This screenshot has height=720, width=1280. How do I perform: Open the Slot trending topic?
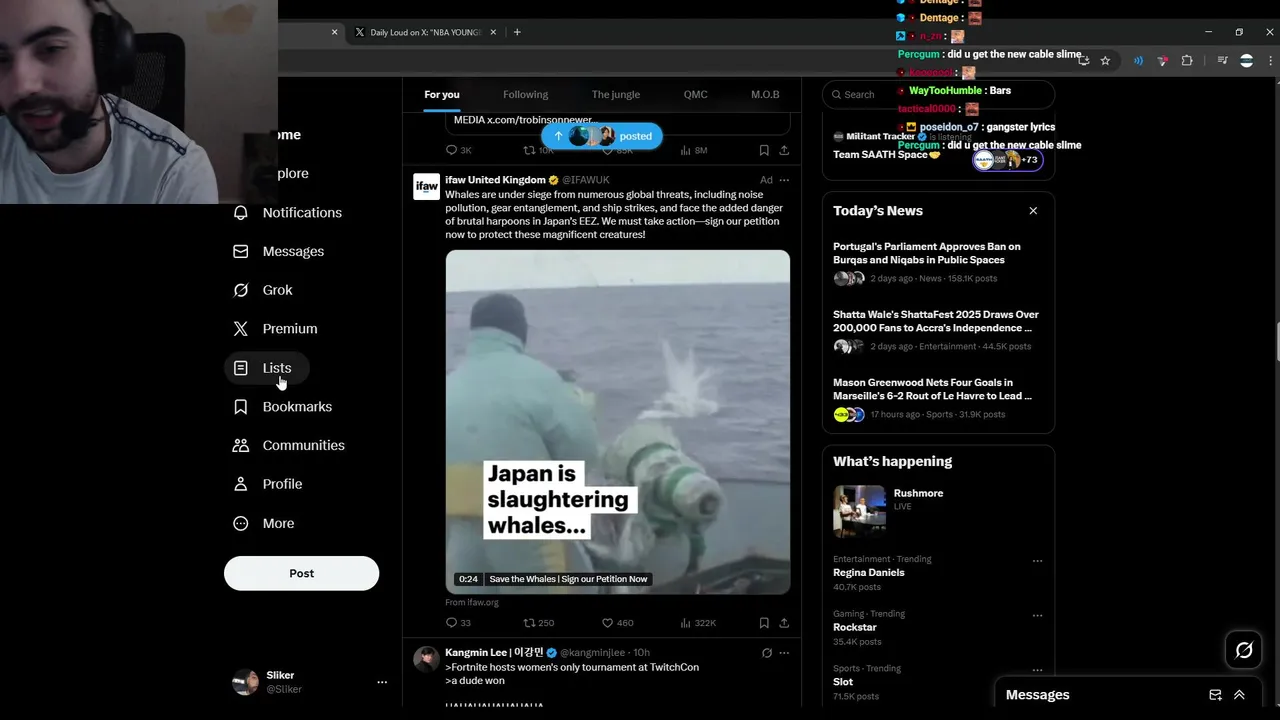(843, 682)
